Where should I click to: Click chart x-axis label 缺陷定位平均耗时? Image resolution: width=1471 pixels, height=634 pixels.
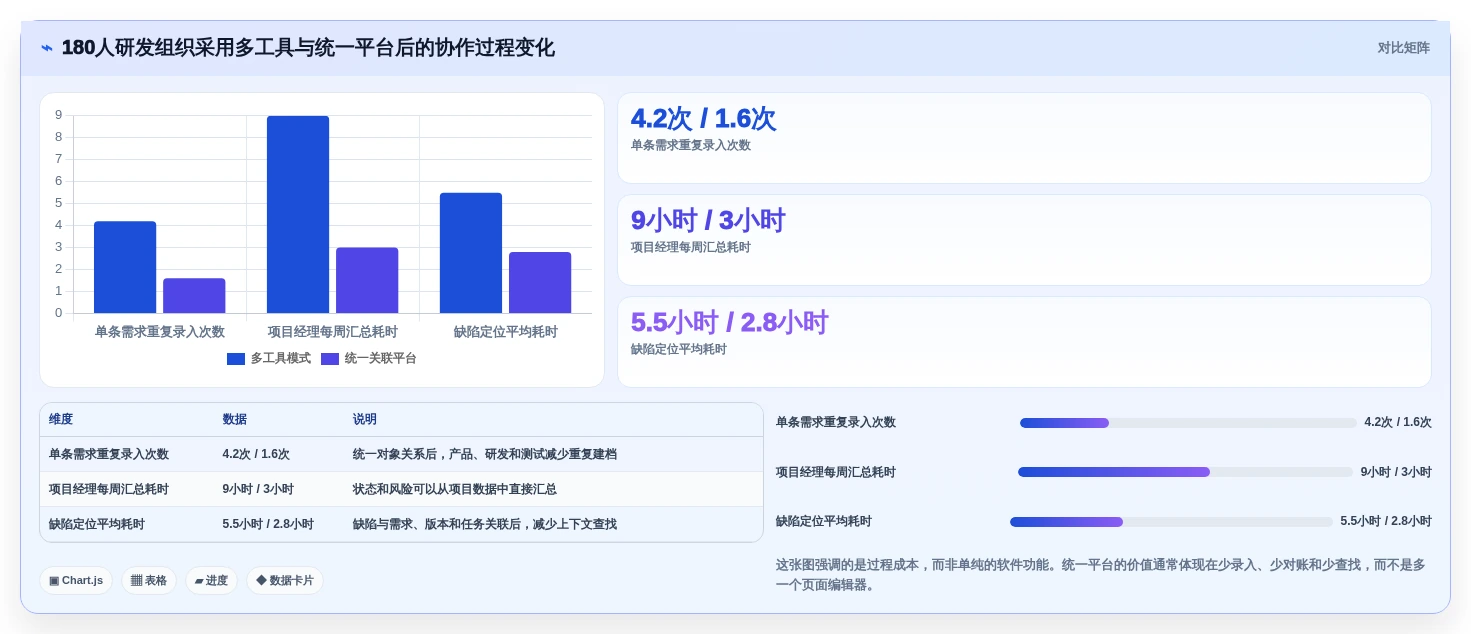(506, 331)
